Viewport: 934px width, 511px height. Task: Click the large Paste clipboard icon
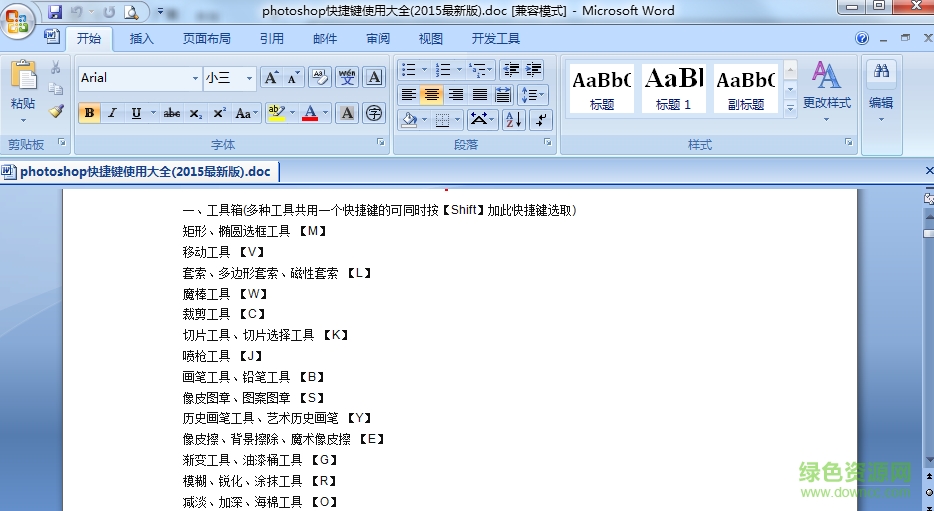point(23,76)
